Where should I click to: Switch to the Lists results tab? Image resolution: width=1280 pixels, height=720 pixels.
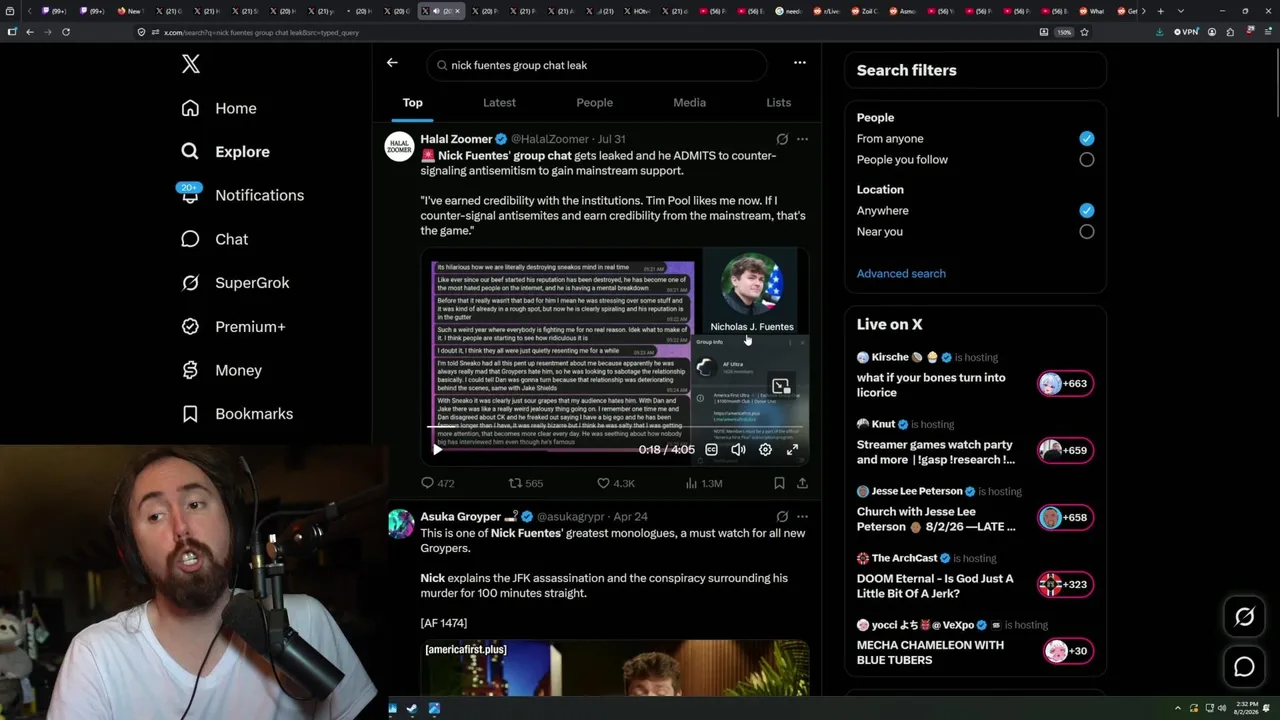coord(778,103)
